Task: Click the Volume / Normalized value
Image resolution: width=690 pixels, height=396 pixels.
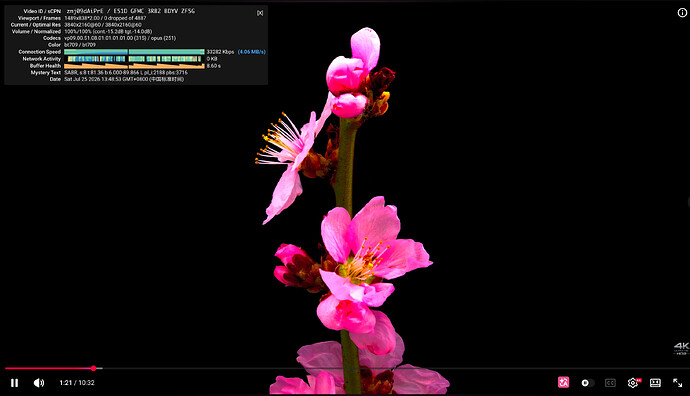Action: [x=108, y=32]
